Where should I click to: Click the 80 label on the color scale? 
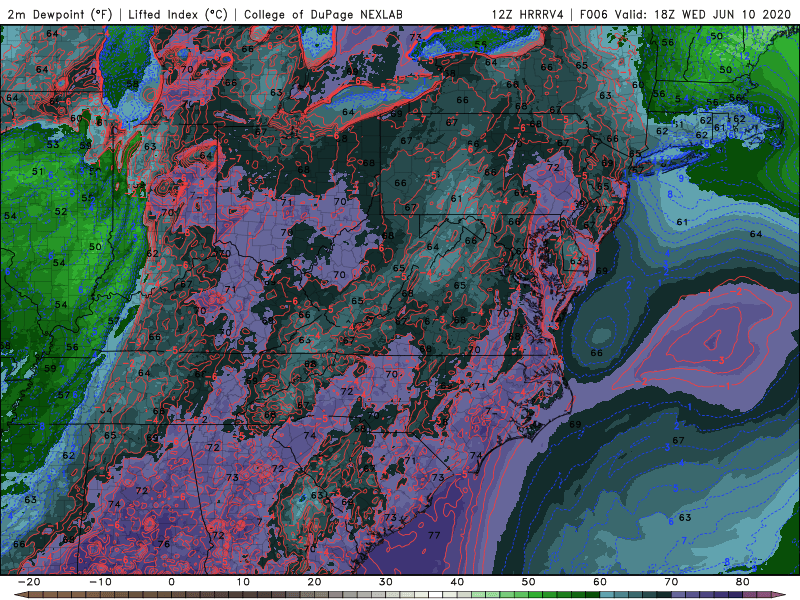coord(743,582)
